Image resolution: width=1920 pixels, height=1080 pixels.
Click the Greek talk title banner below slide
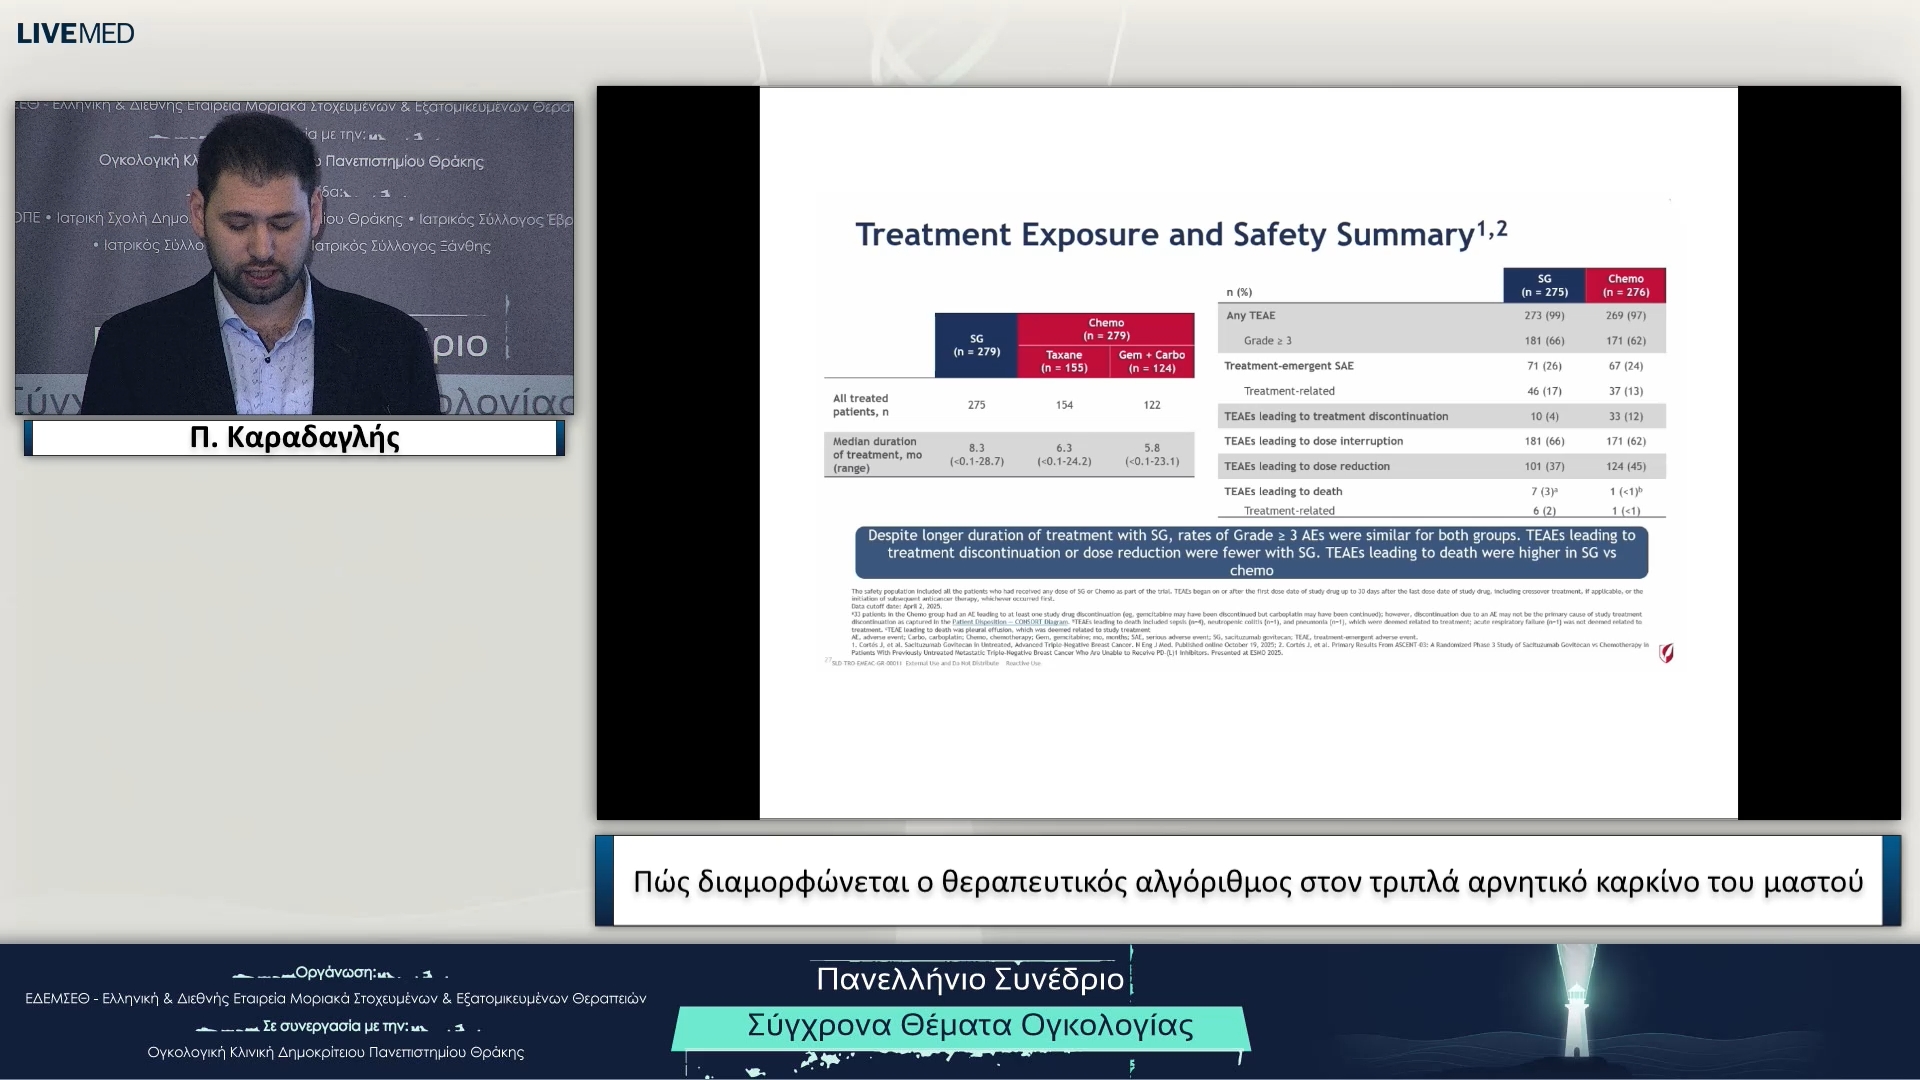[x=1247, y=882]
